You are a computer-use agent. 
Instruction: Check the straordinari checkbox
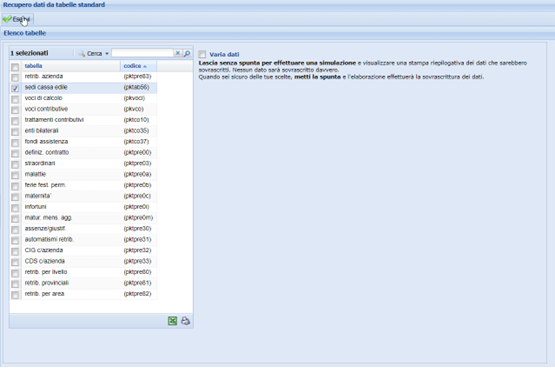pyautogui.click(x=15, y=165)
